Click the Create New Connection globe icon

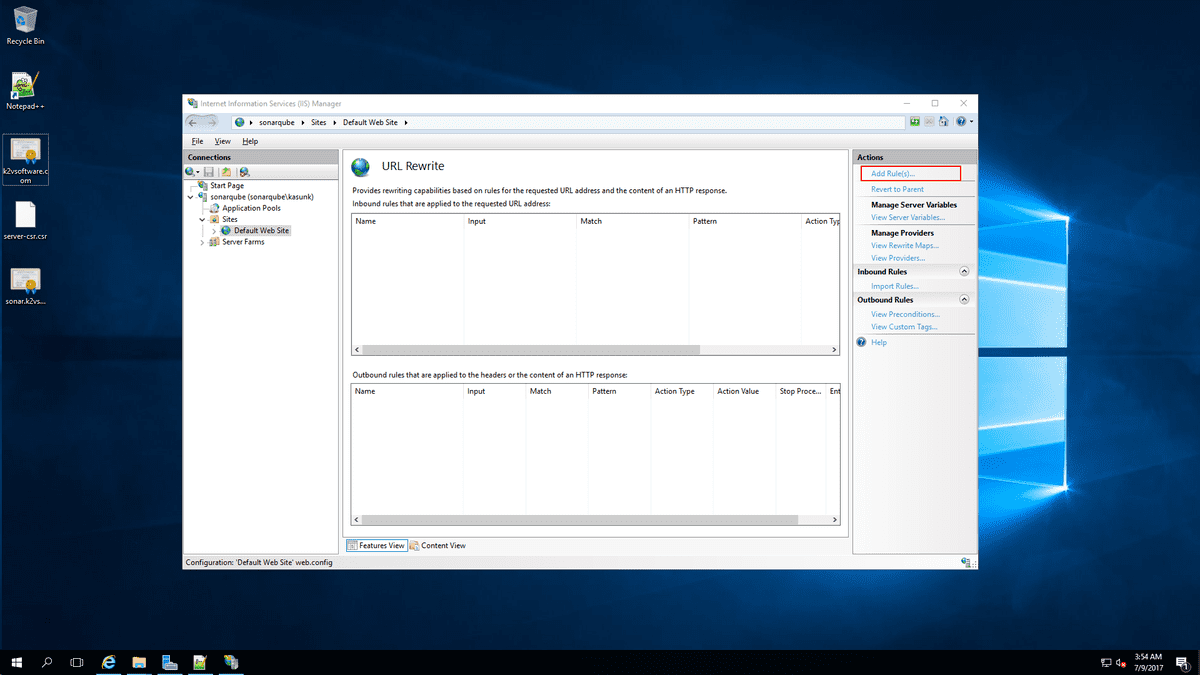click(189, 171)
